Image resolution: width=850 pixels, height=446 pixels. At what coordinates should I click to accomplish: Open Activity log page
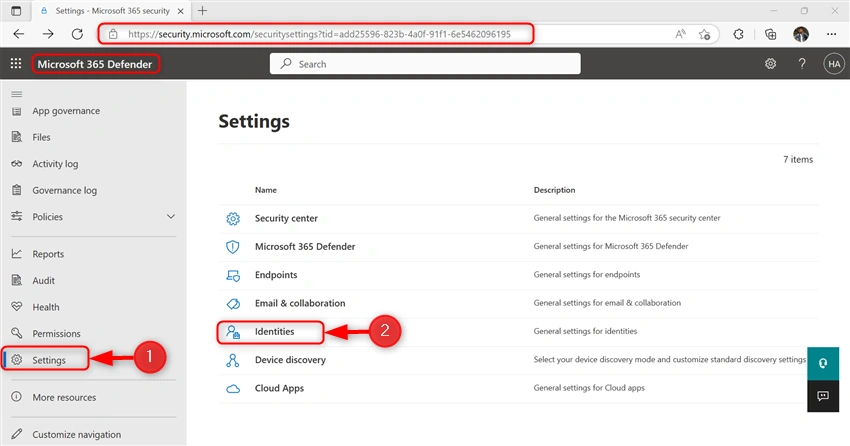coord(55,164)
